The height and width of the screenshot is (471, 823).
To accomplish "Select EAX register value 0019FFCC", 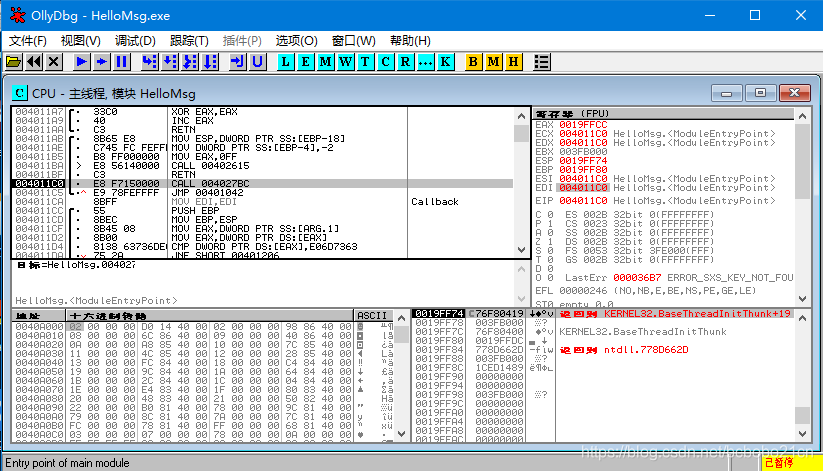I will pyautogui.click(x=583, y=125).
